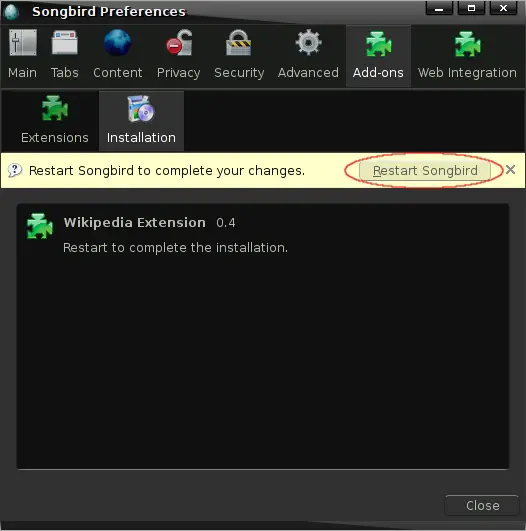The width and height of the screenshot is (526, 531).
Task: Open Content settings globe icon
Action: [x=117, y=43]
